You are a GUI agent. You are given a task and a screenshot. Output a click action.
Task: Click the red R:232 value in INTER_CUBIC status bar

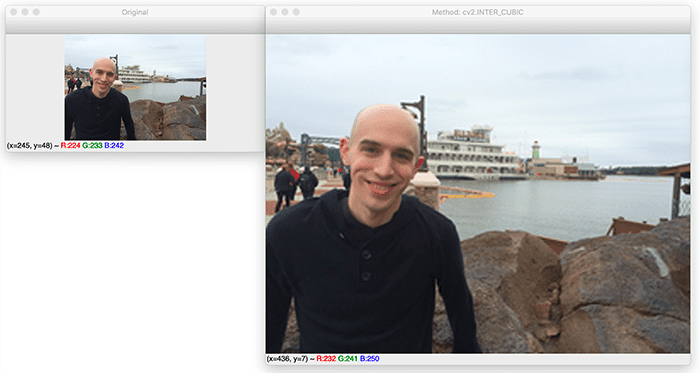326,358
